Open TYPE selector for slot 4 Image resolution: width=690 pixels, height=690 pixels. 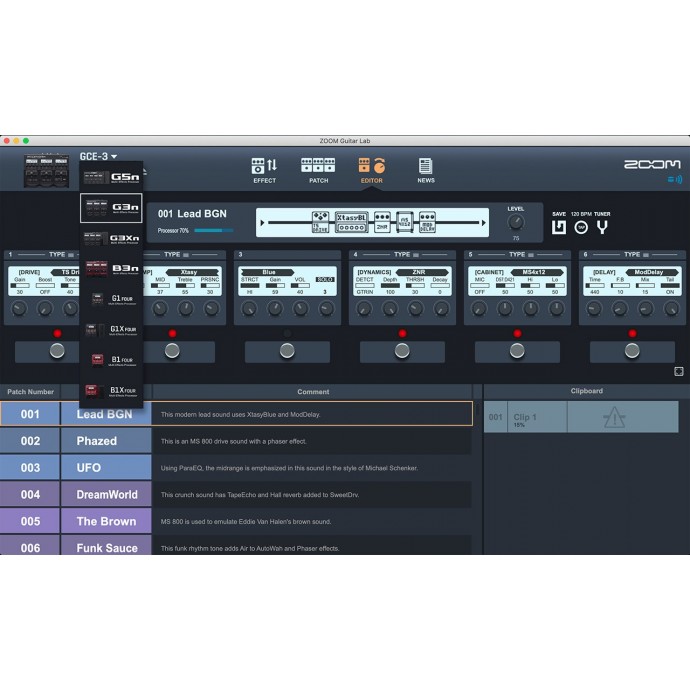tap(402, 255)
